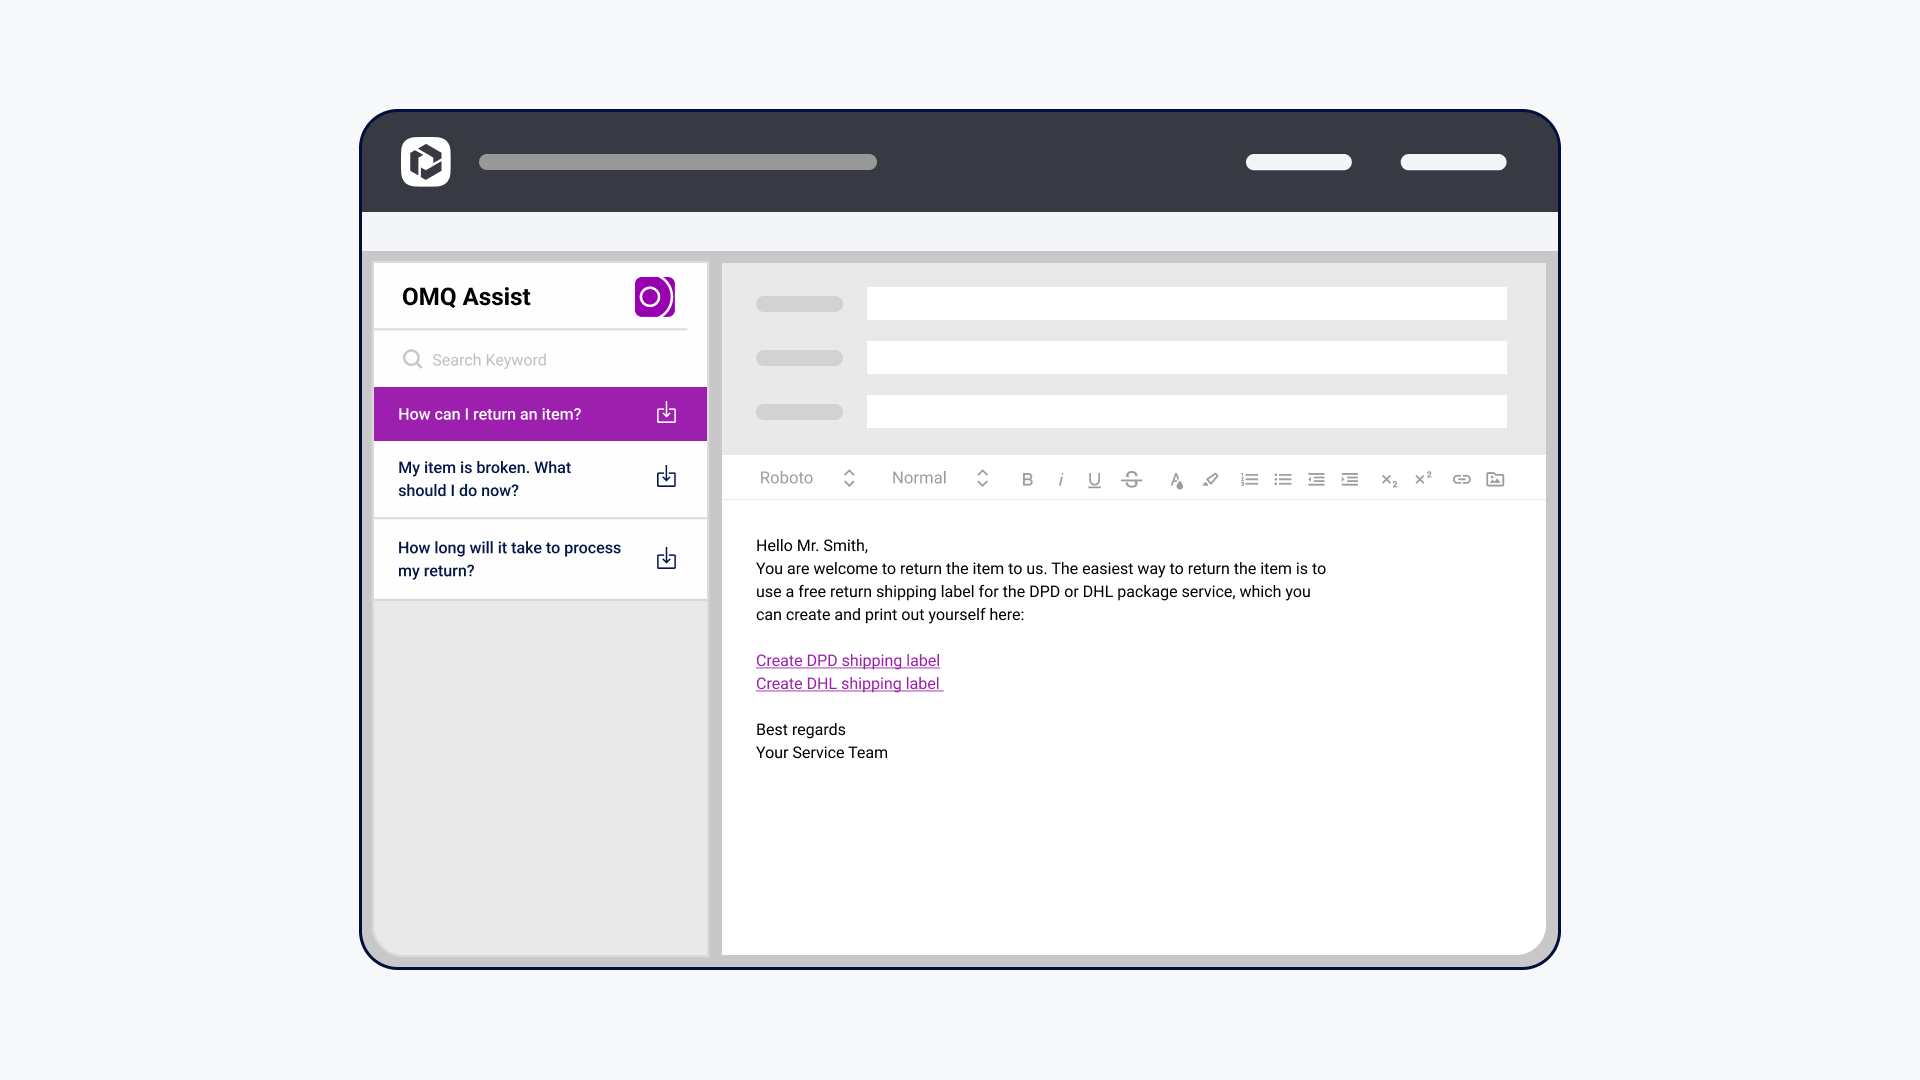Click the 'OMQ Assist' panel title
The image size is (1920, 1080).
[x=466, y=297]
